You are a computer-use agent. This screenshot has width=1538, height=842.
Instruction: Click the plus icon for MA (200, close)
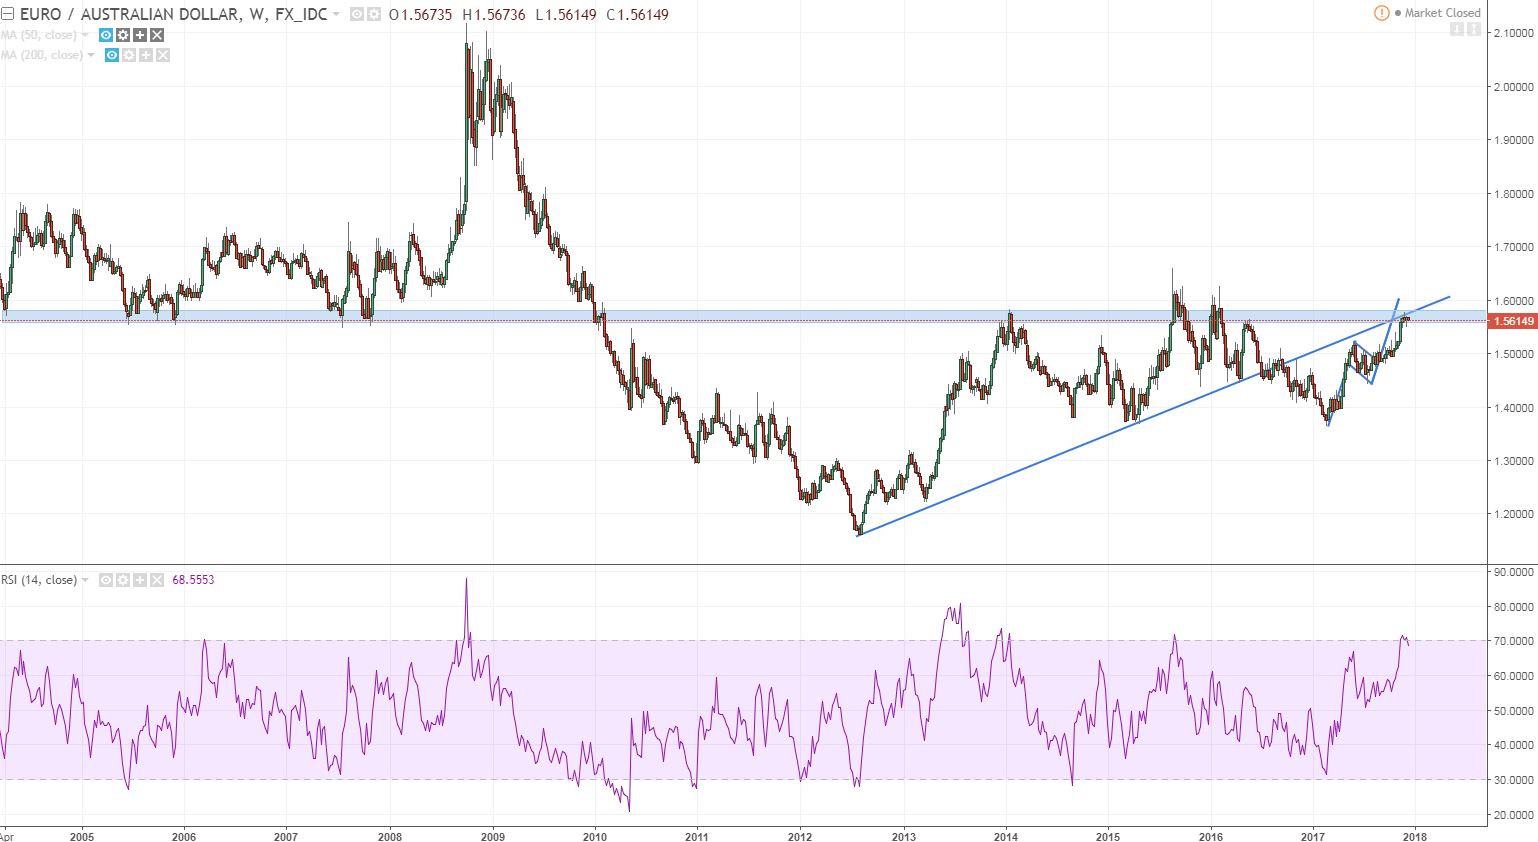pos(146,55)
